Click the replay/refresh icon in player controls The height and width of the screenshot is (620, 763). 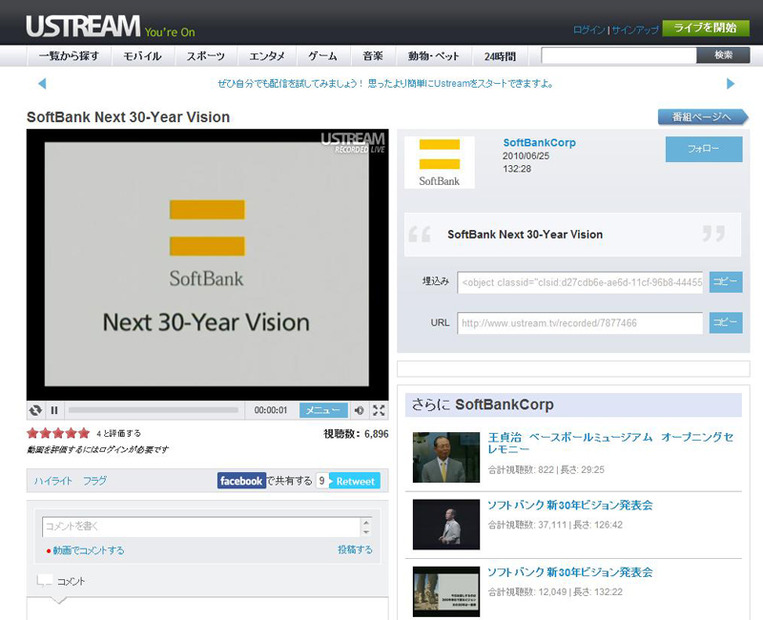click(36, 410)
